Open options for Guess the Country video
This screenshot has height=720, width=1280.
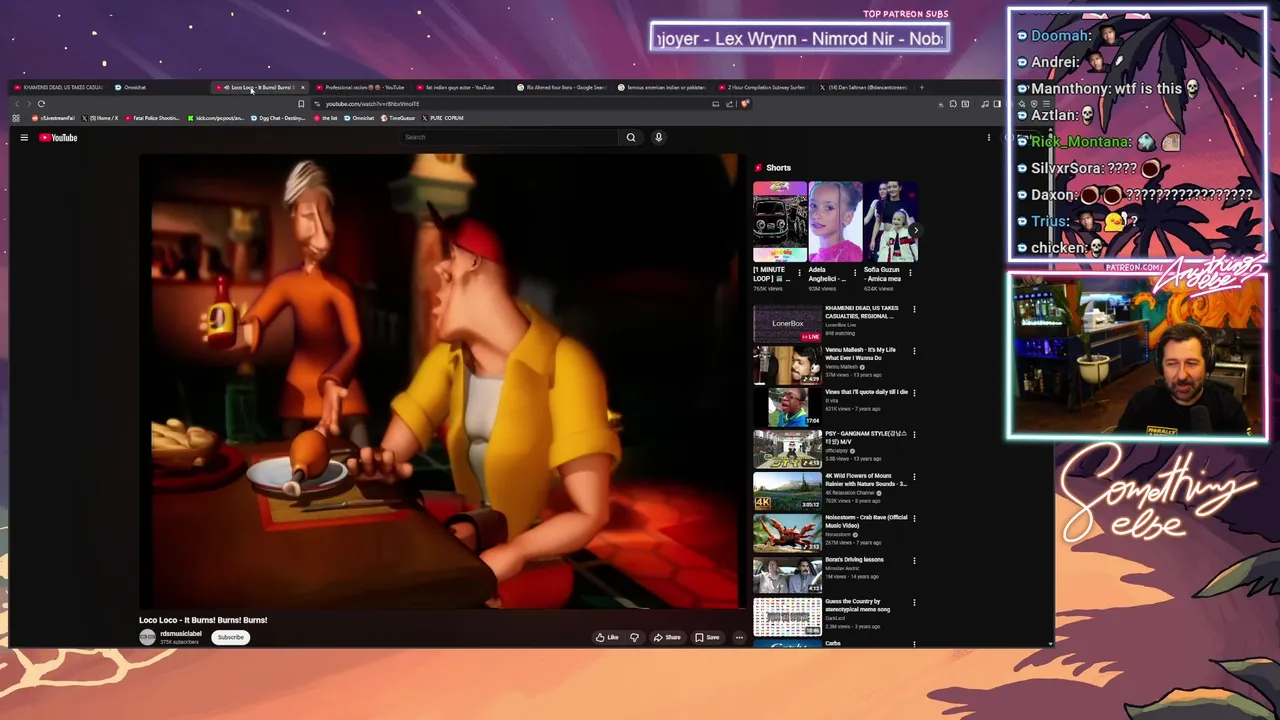[x=914, y=604]
